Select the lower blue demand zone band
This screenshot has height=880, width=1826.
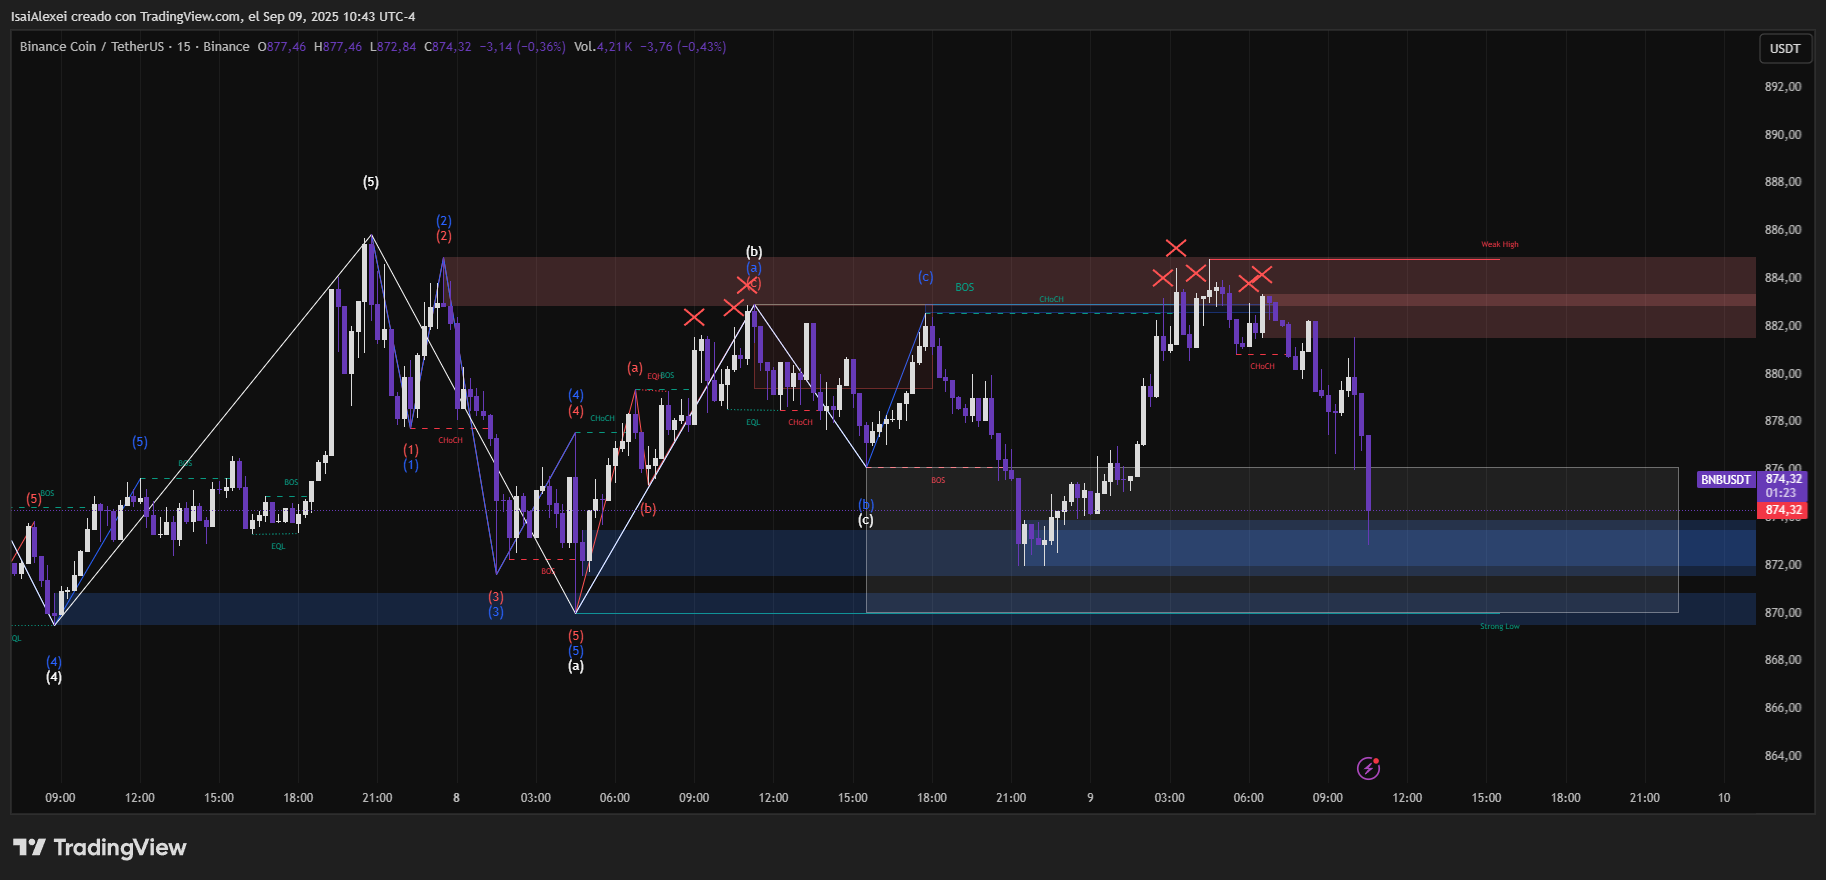tap(900, 608)
